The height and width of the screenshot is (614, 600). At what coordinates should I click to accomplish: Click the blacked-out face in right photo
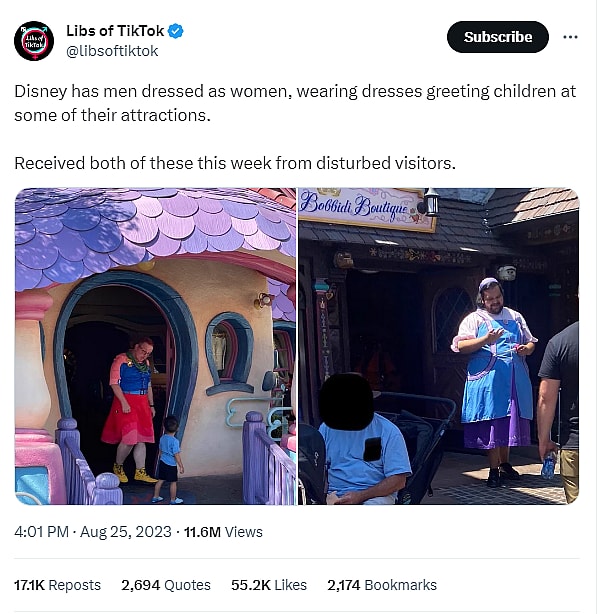coord(346,401)
